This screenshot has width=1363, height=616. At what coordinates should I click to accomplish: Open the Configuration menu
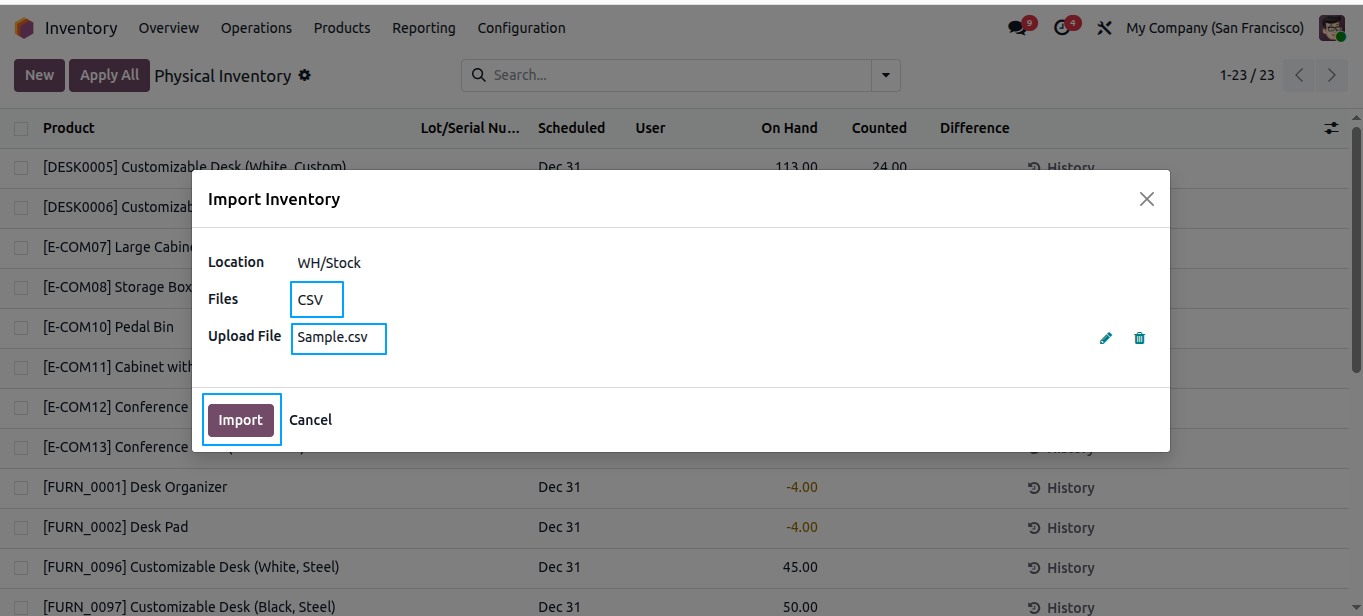pos(522,28)
